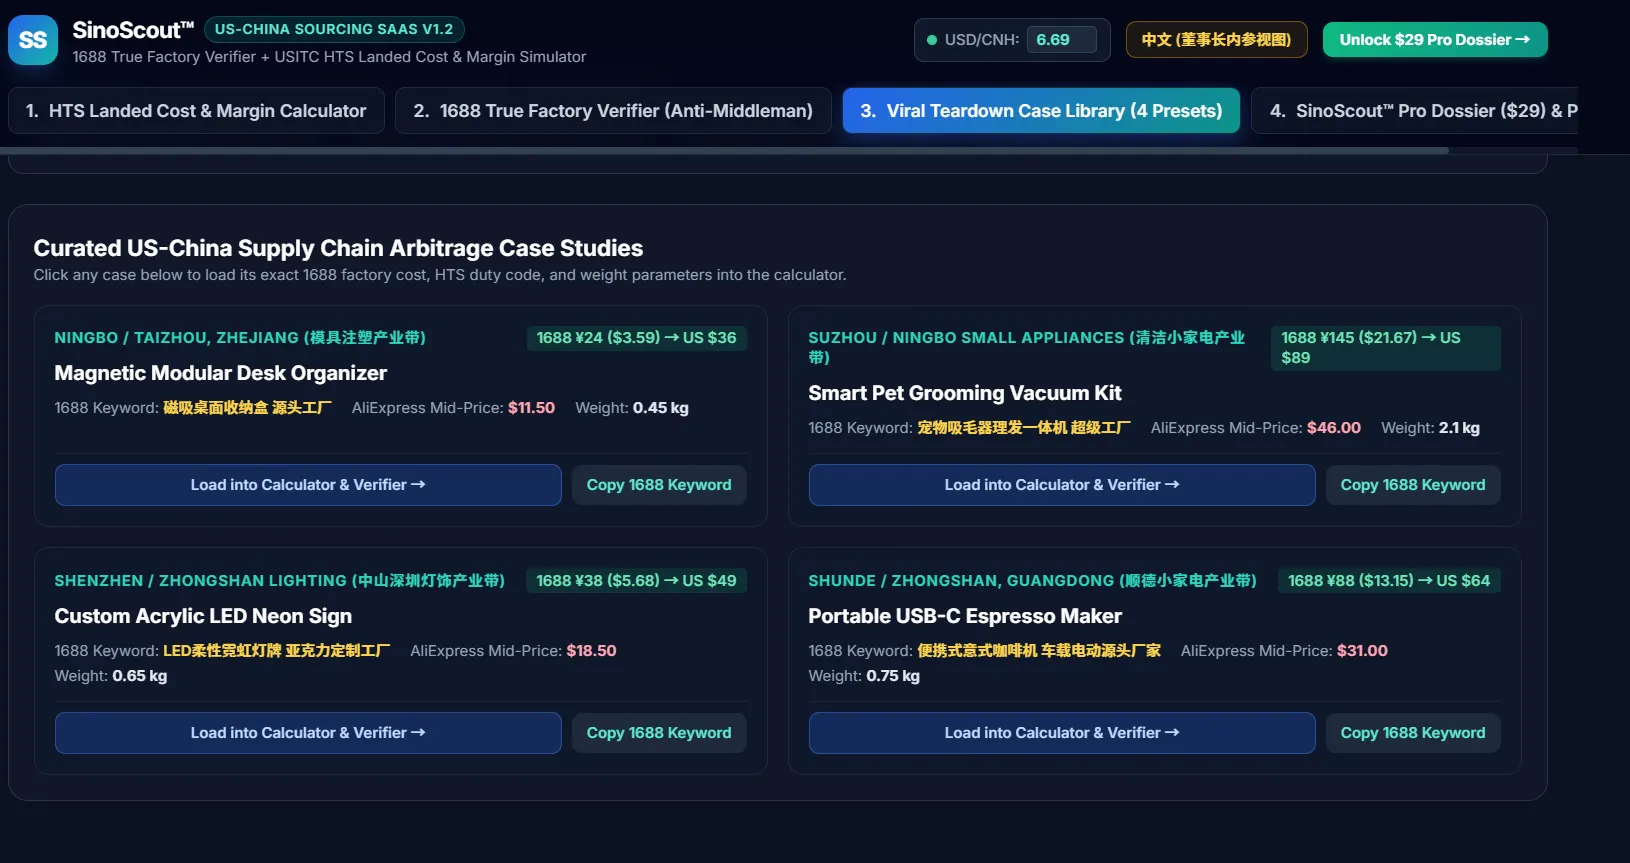Click the 宠物吸毛器理发一体机 超级工厂 keyword
The image size is (1630, 863).
[x=1024, y=428]
